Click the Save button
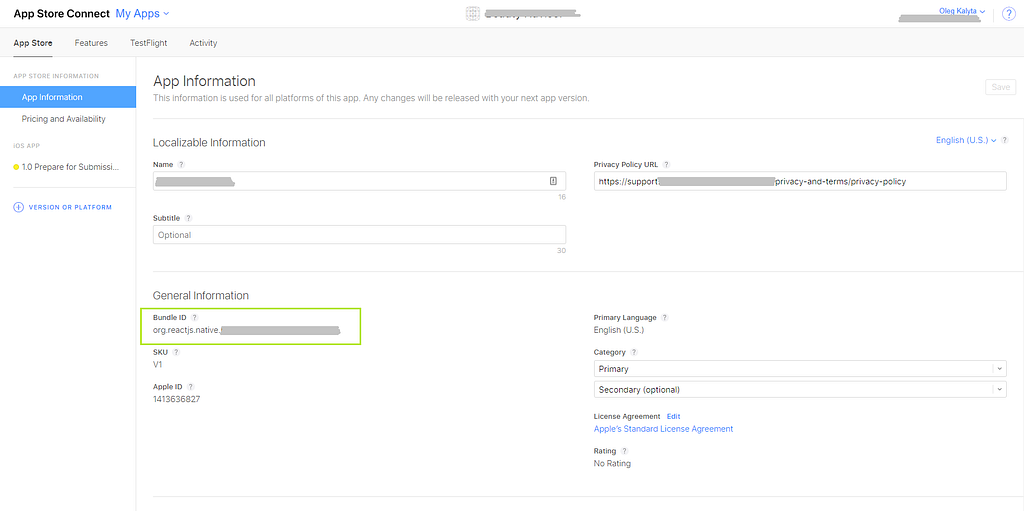 [1000, 87]
